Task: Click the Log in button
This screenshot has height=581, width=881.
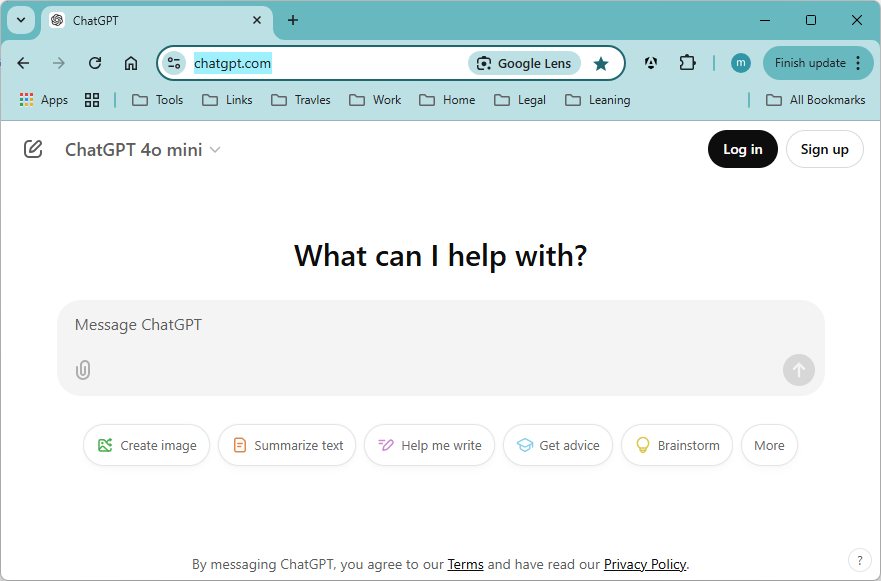Action: point(742,149)
